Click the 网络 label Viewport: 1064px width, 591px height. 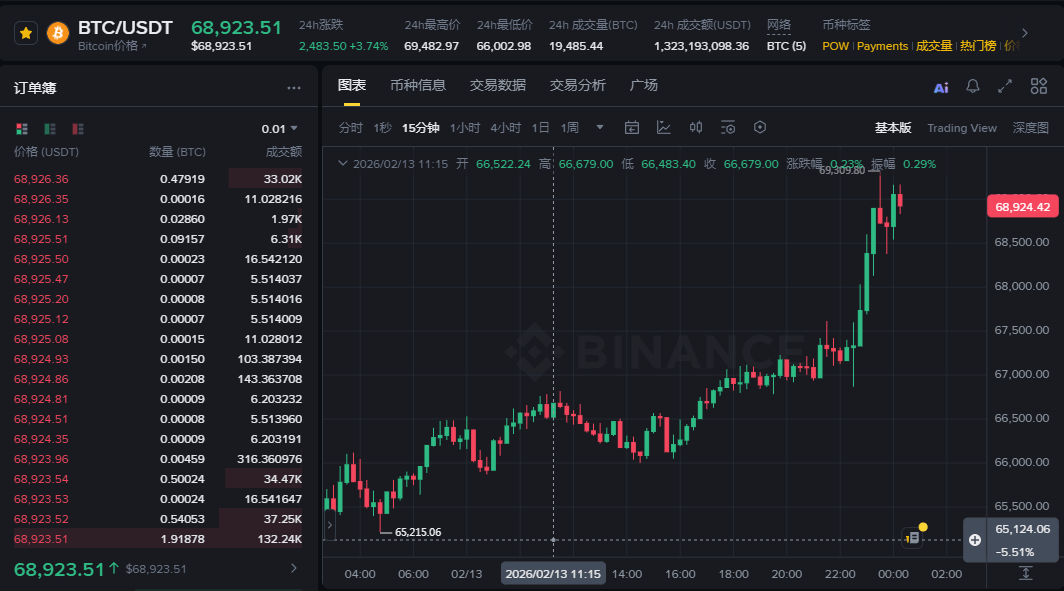779,25
